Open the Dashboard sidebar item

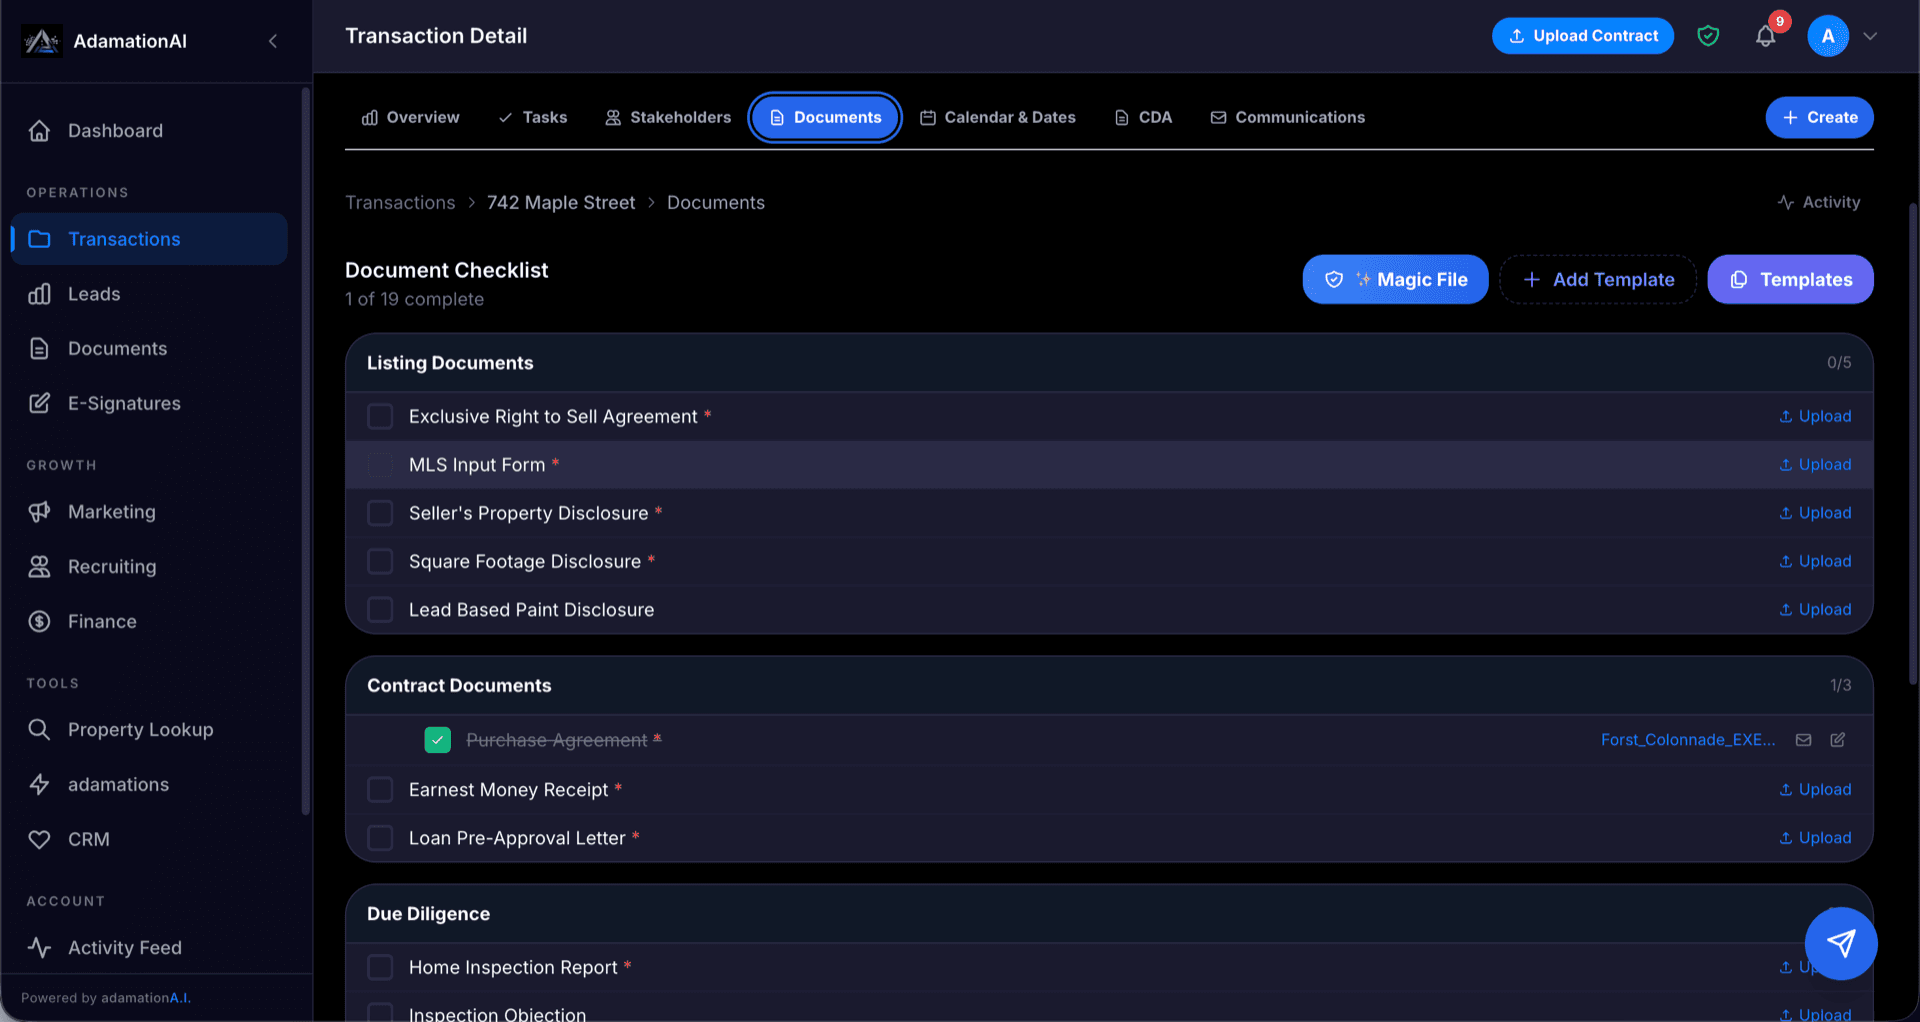(x=150, y=131)
